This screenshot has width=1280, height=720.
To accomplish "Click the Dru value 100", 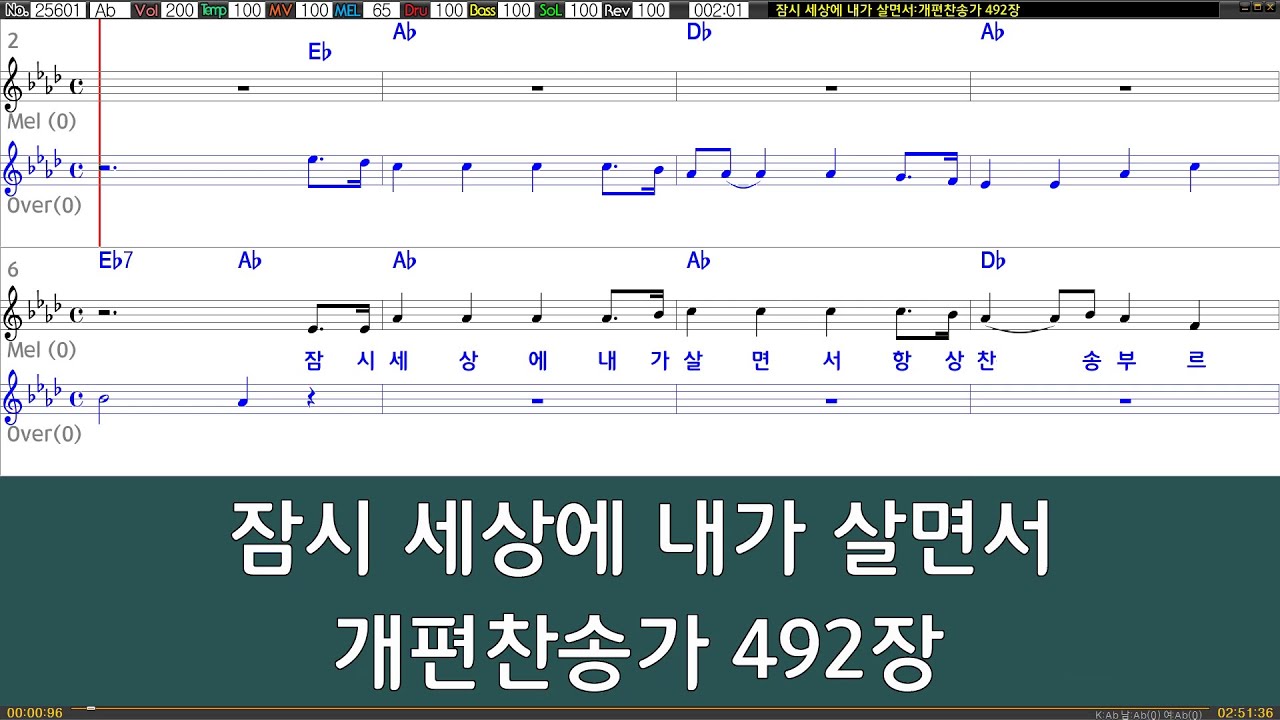I will [x=449, y=10].
